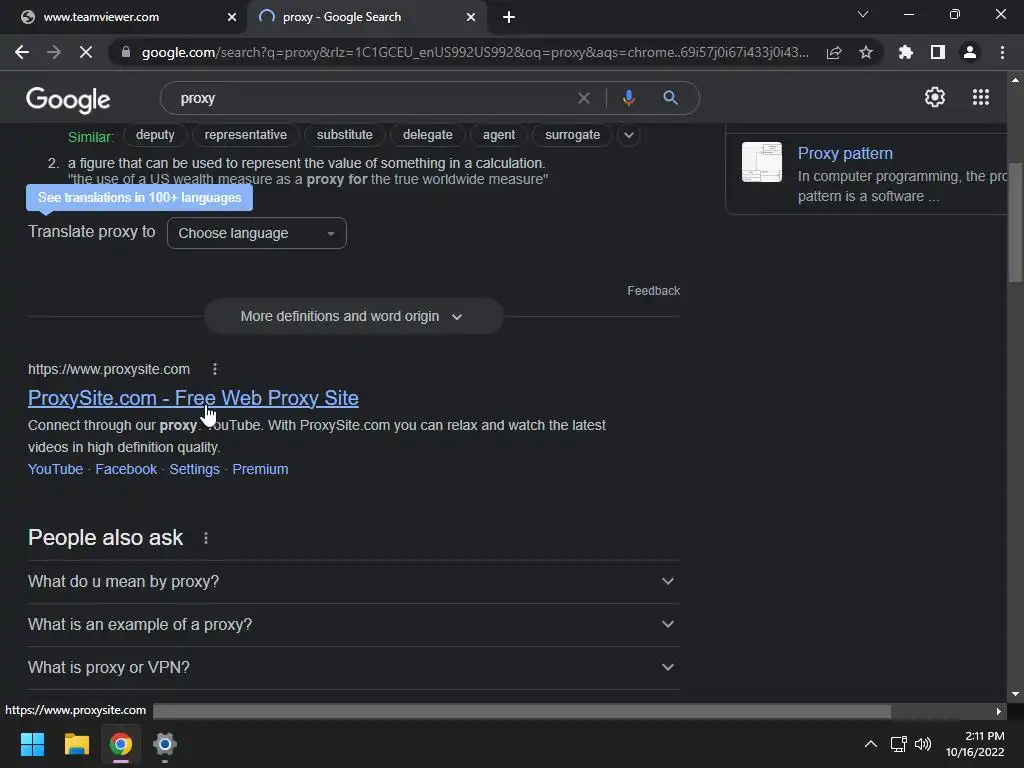The image size is (1024, 768).
Task: Open the tab search dropdown arrow
Action: [x=863, y=14]
